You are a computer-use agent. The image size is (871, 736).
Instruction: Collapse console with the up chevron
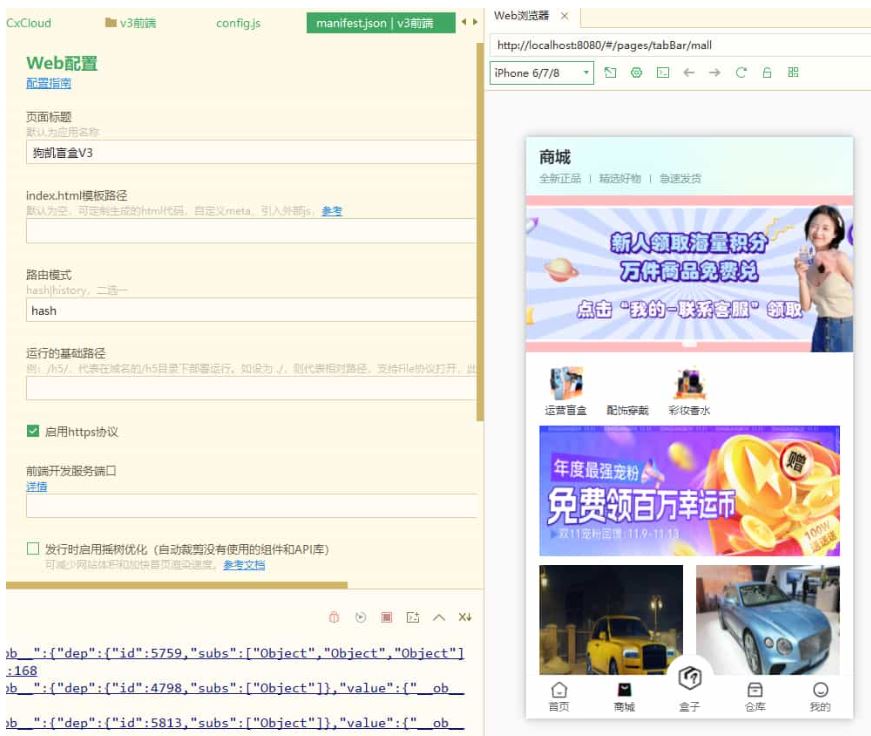click(438, 617)
